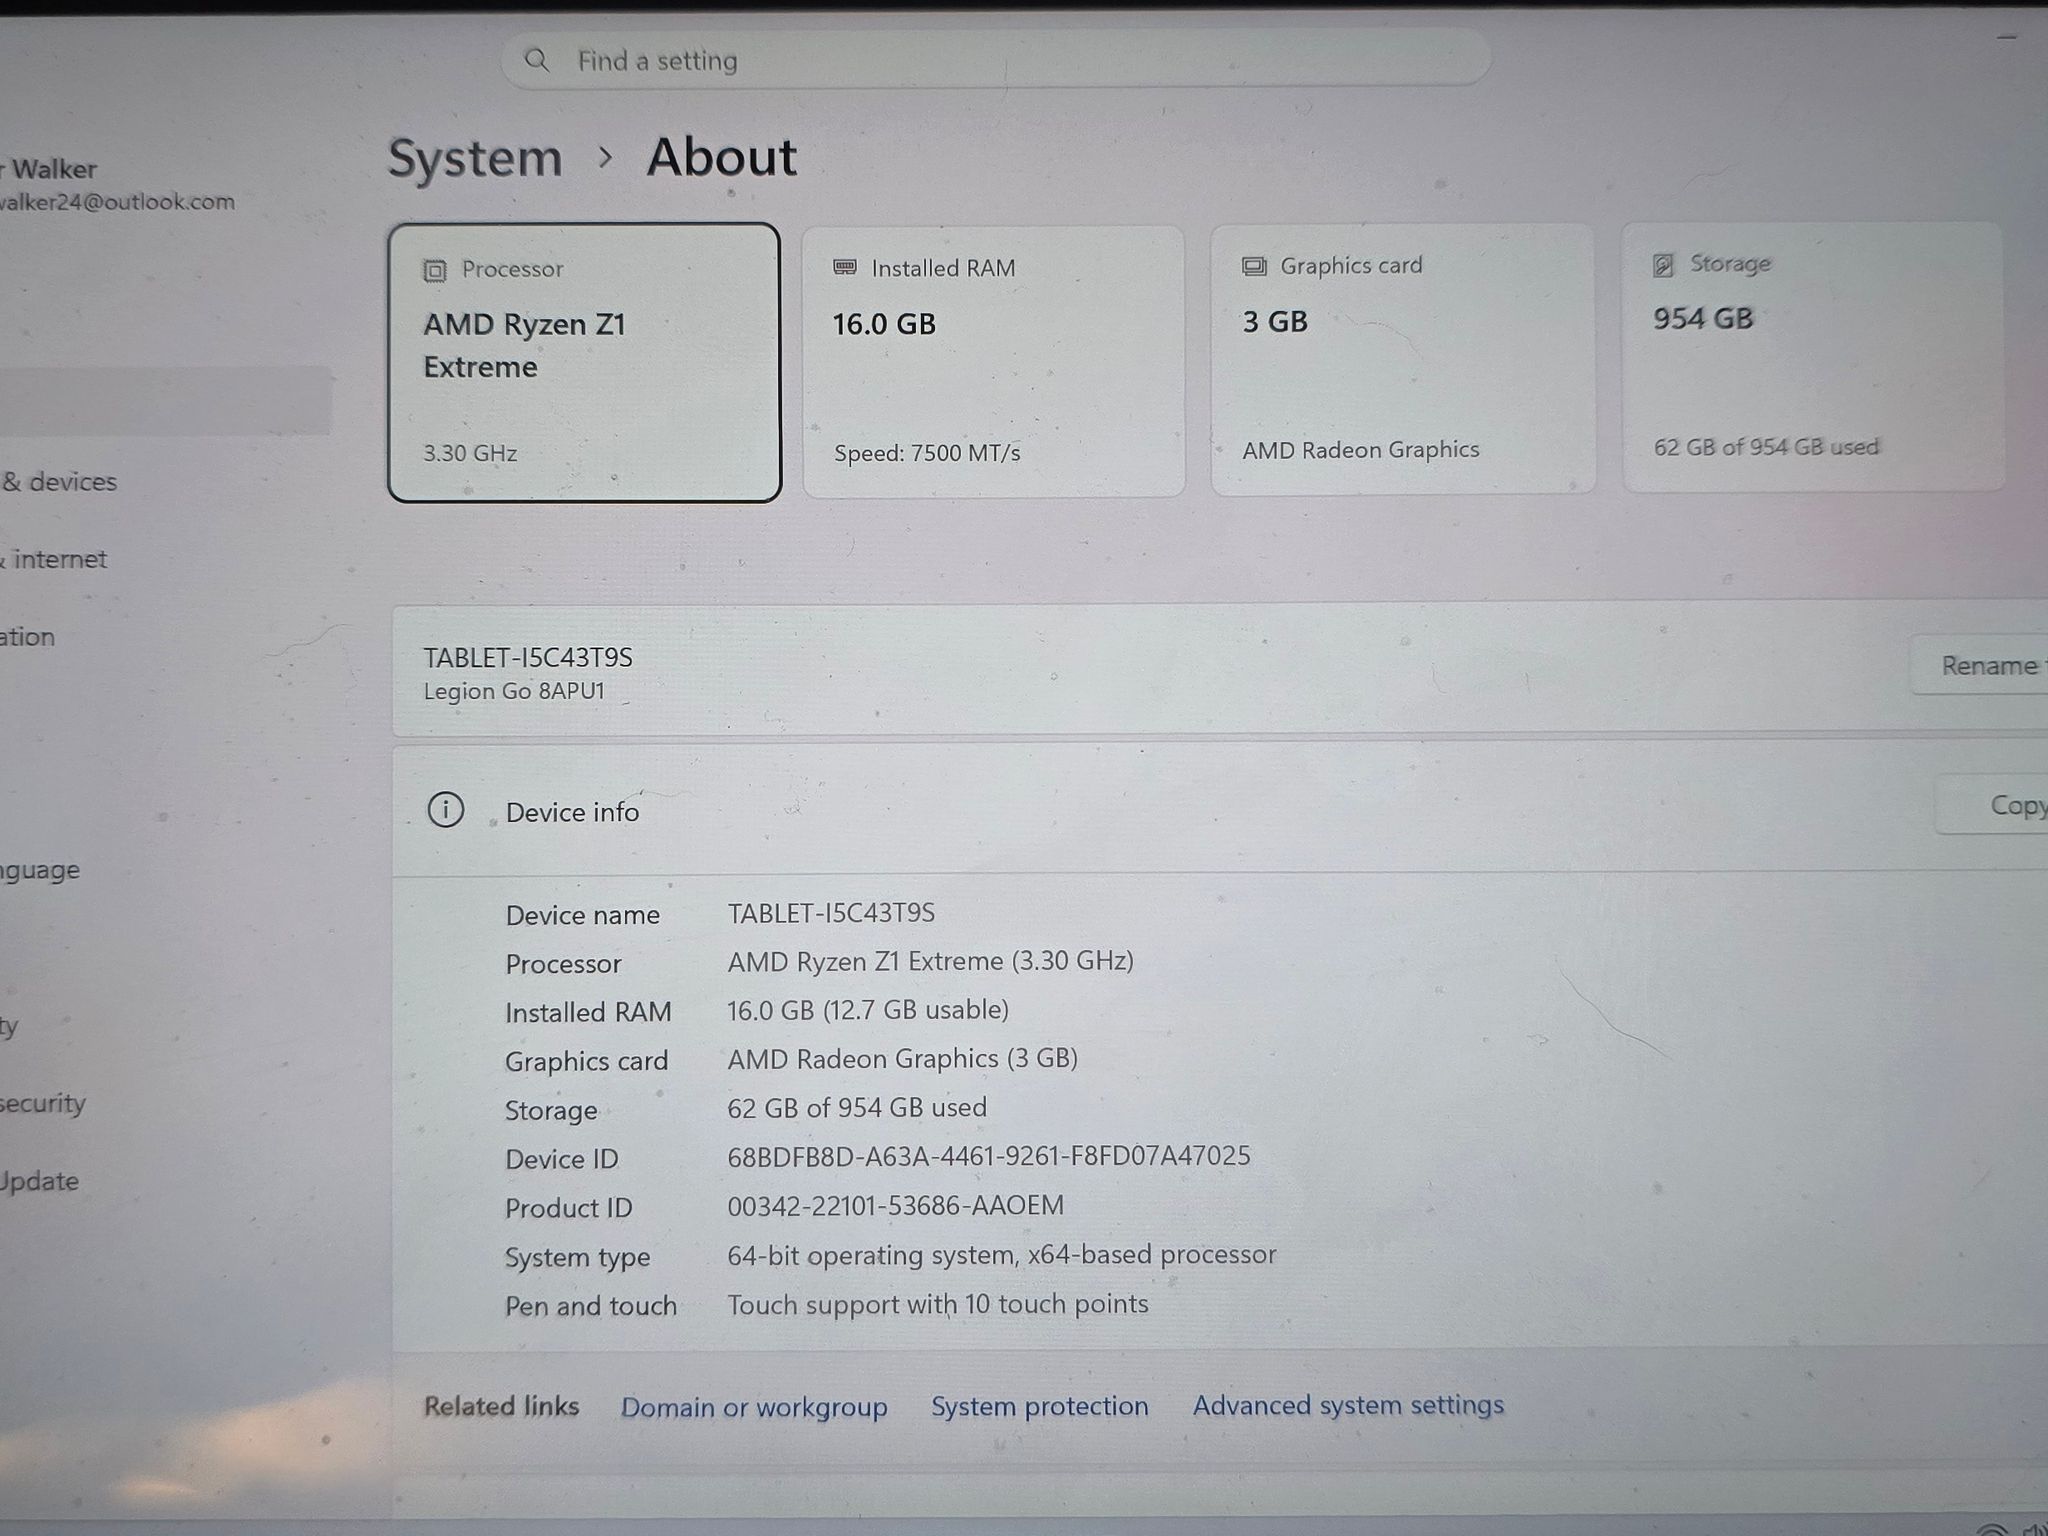Go back to System in breadcrumb
Viewport: 2048px width, 1536px height.
coord(475,158)
